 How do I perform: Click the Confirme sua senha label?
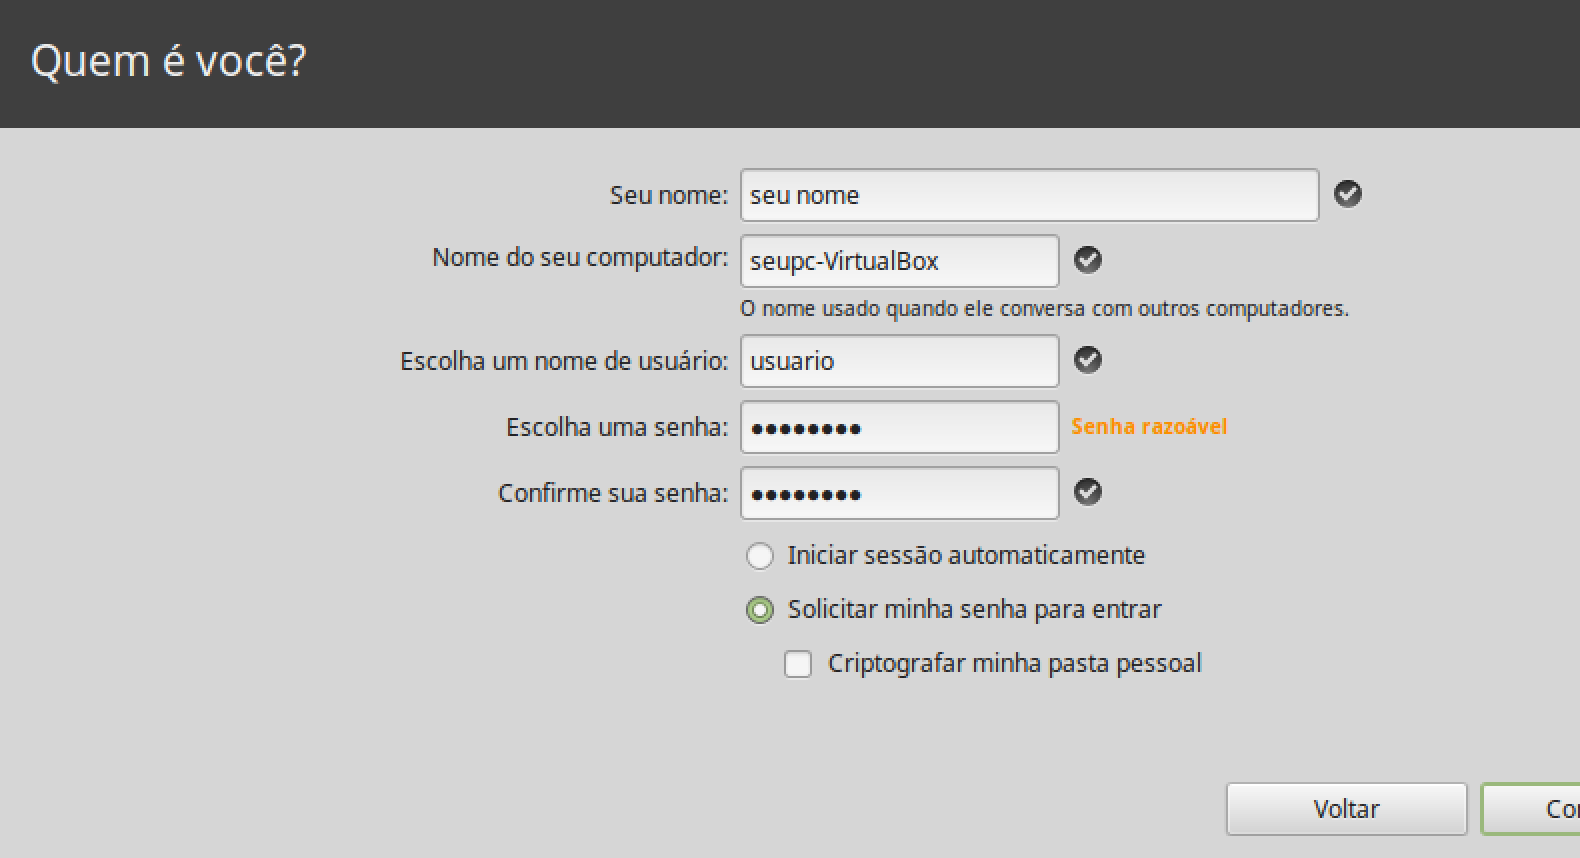pos(612,493)
